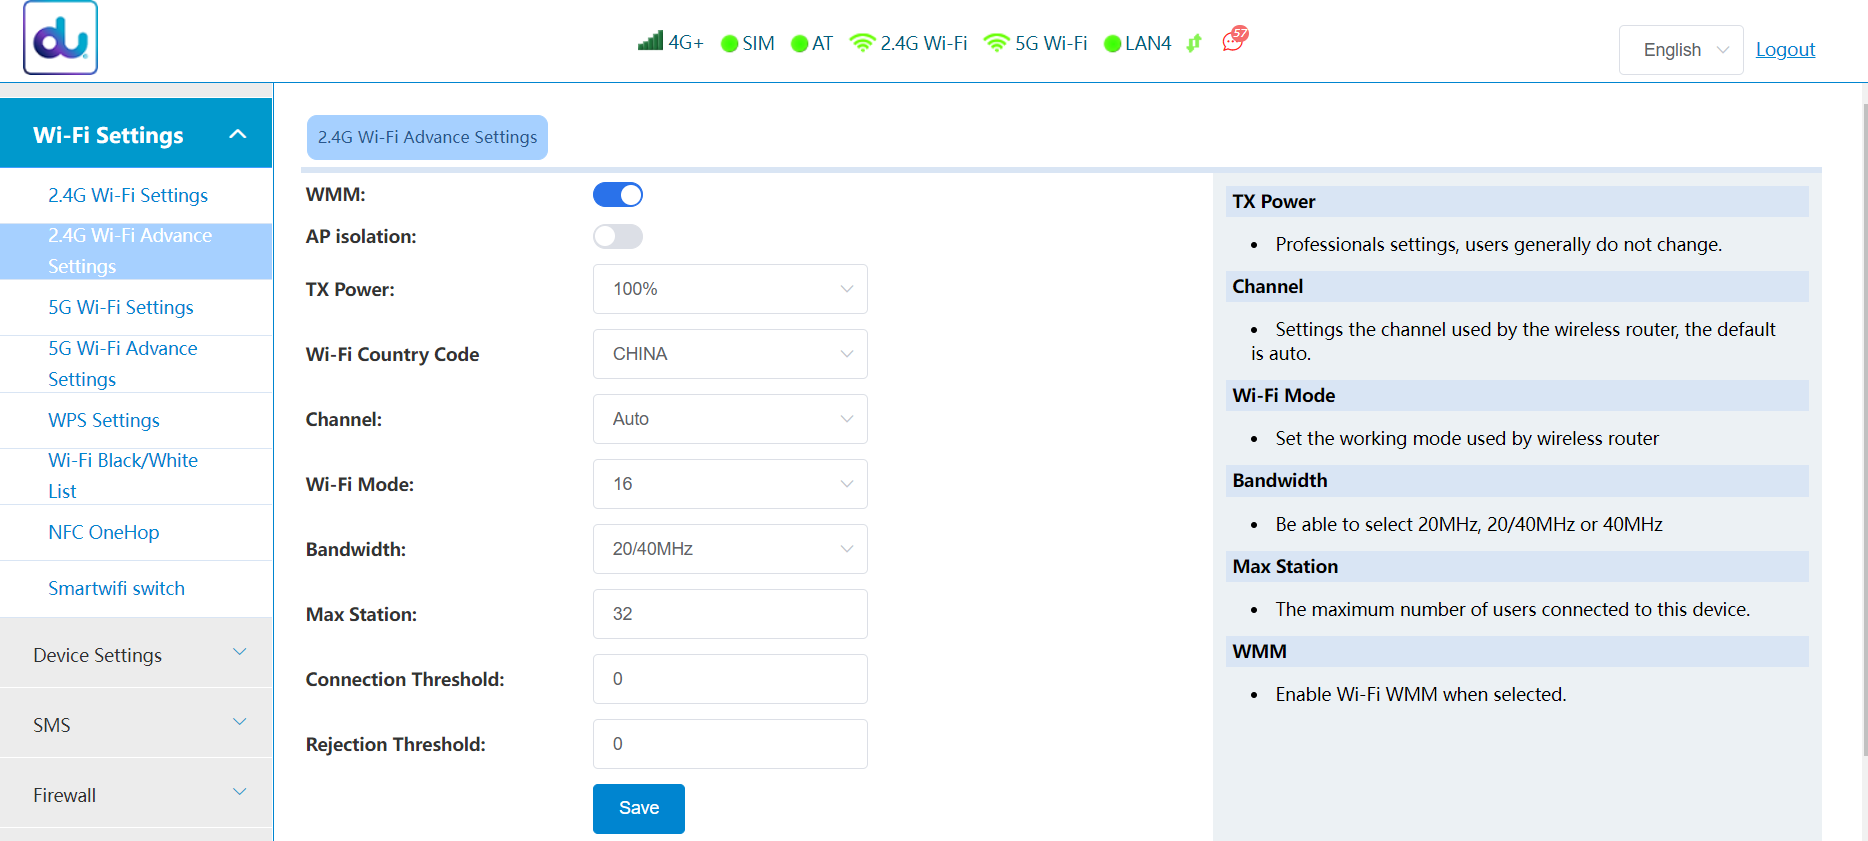
Task: Click the du logo icon
Action: pos(61,39)
